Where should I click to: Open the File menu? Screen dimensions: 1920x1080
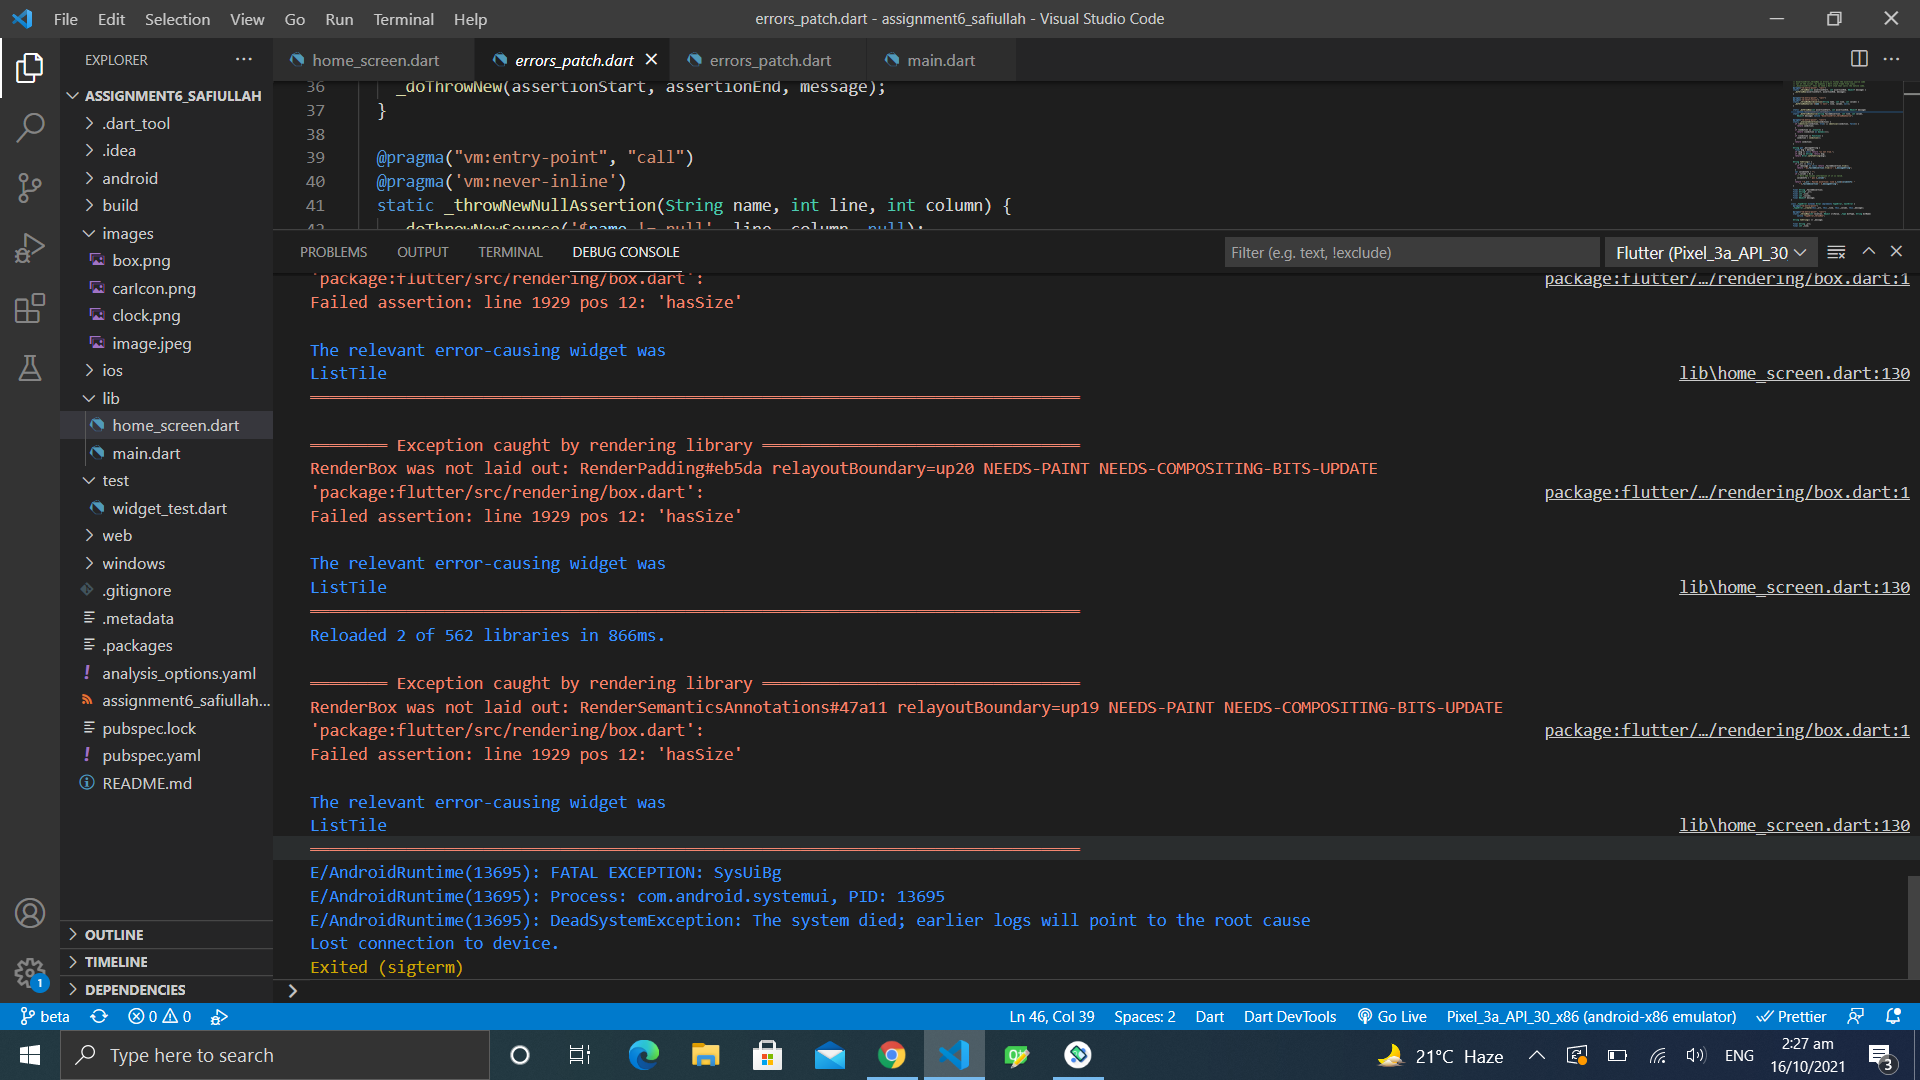point(66,19)
